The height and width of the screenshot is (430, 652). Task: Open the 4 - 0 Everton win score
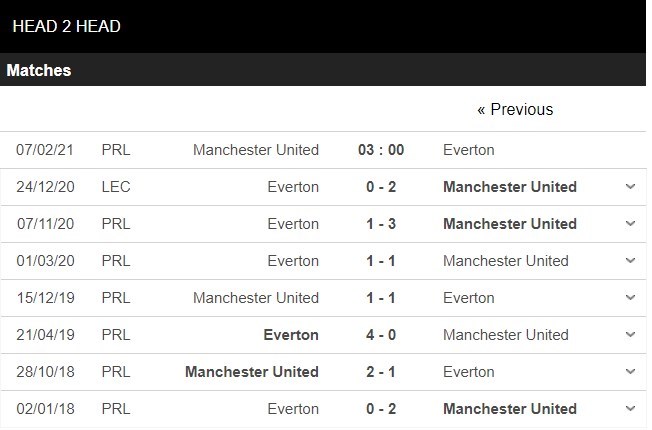click(x=381, y=335)
